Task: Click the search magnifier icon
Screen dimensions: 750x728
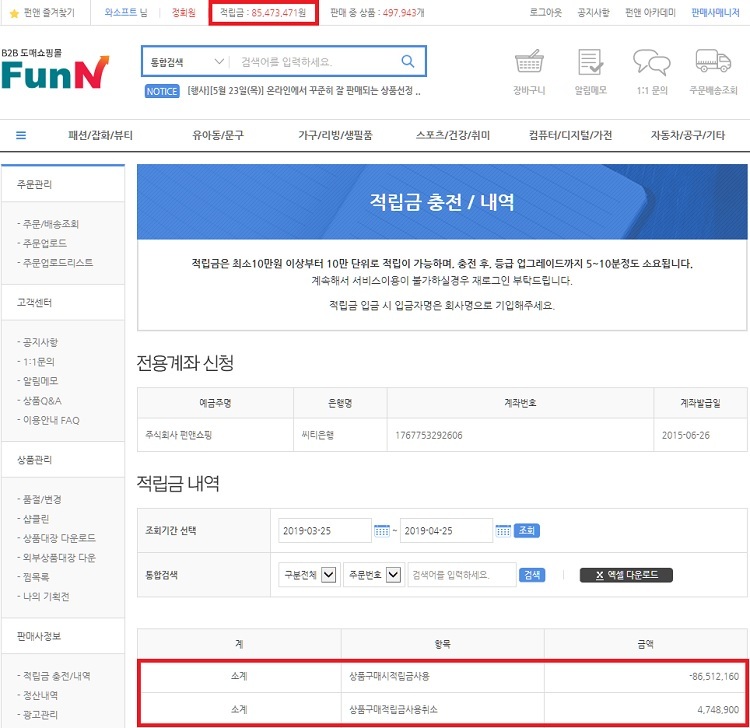Action: pyautogui.click(x=407, y=62)
